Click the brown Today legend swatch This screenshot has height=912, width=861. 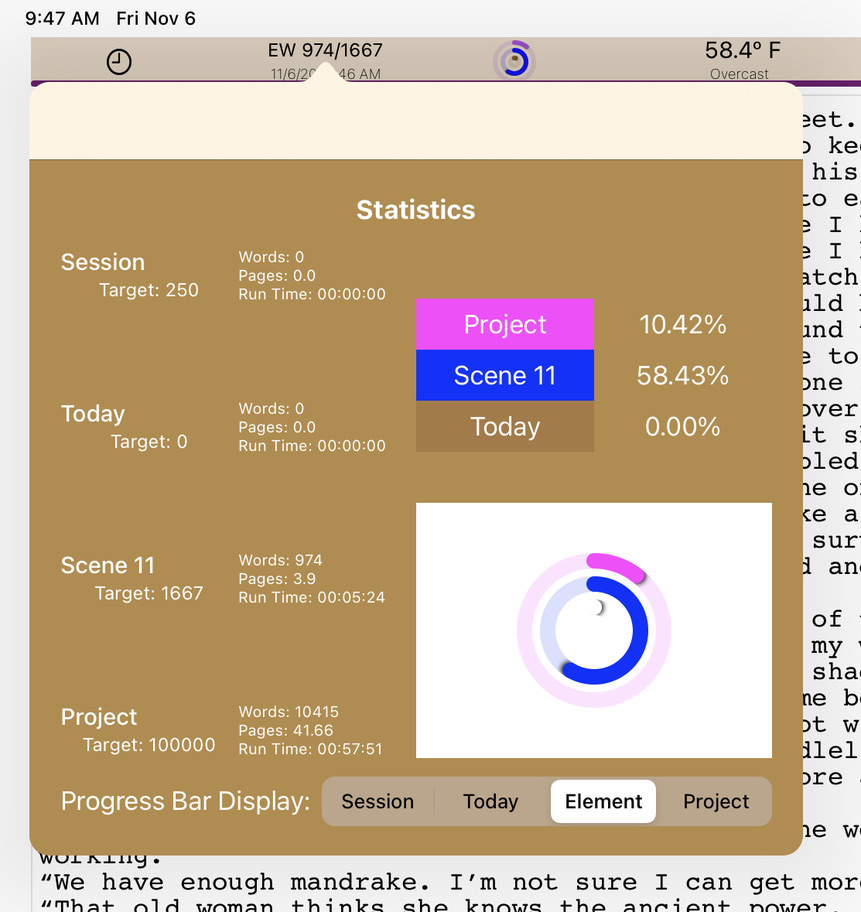click(x=505, y=427)
